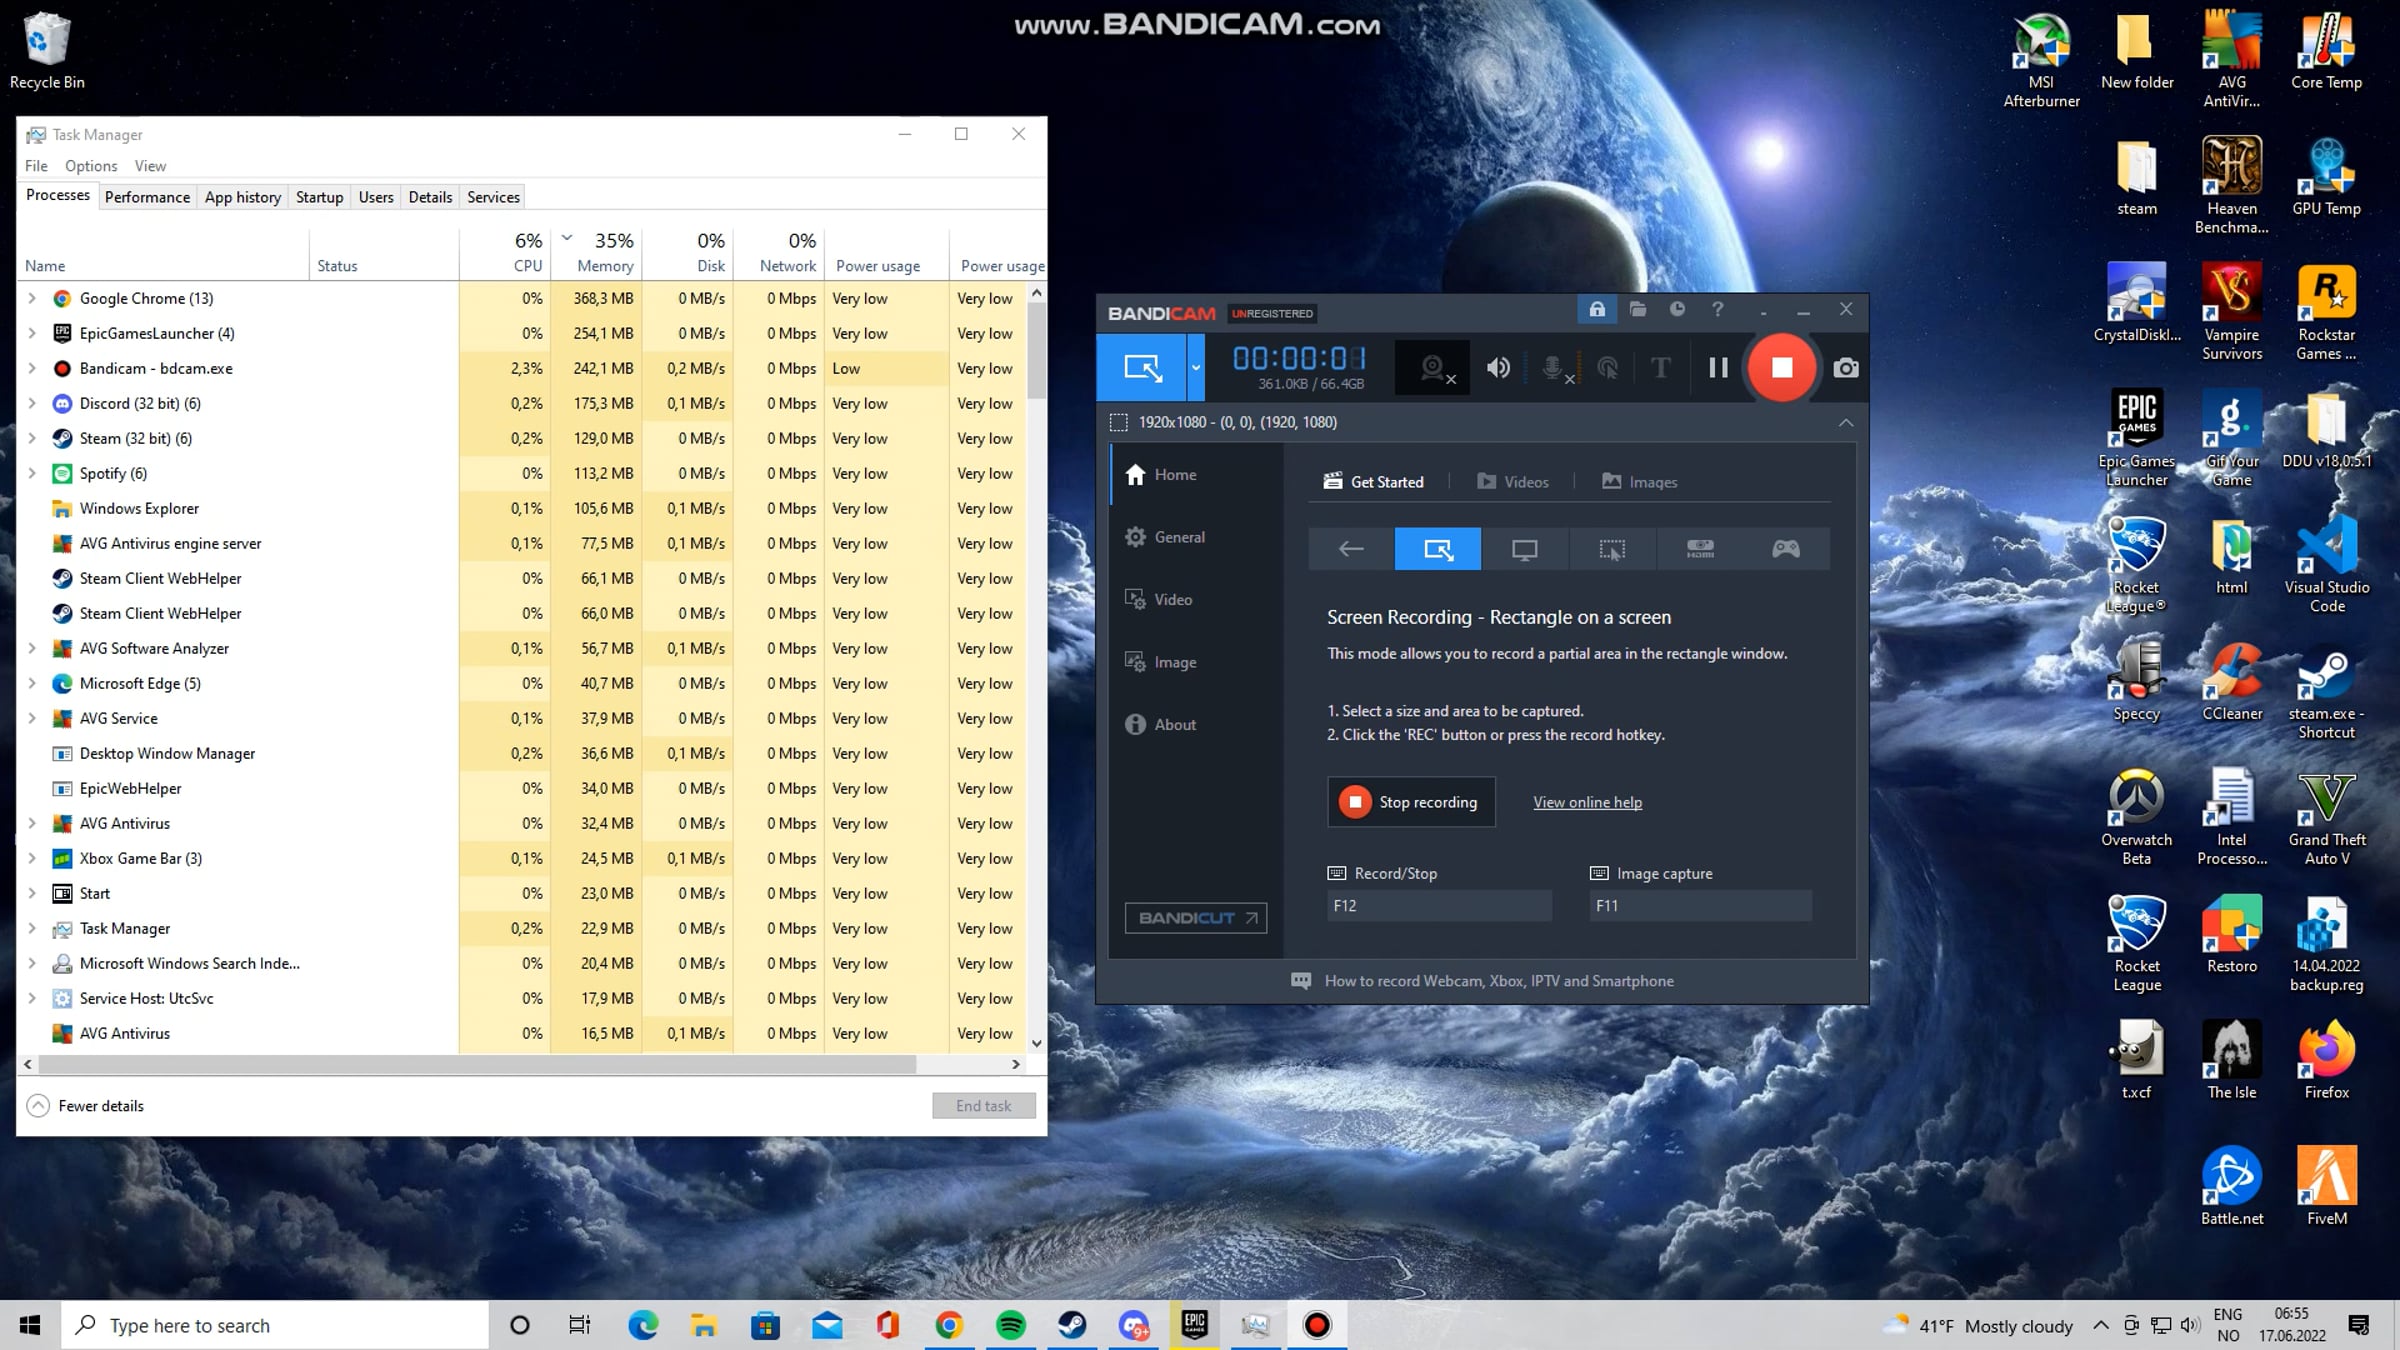2400x1350 pixels.
Task: Click the Record/Stop hotkey field showing F12
Action: pos(1439,906)
